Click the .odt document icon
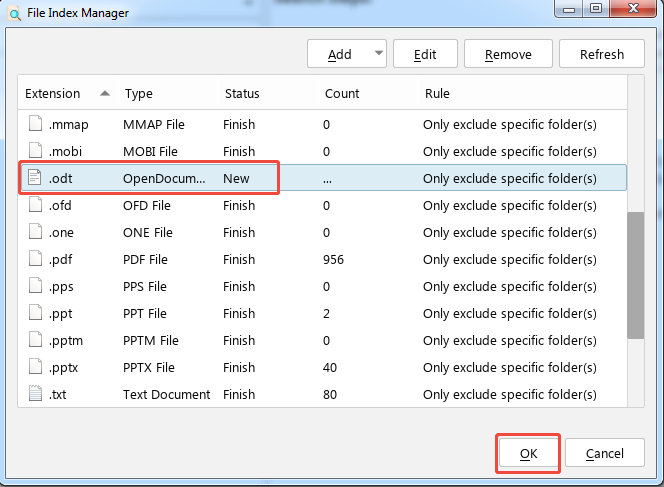This screenshot has width=664, height=487. click(x=36, y=178)
